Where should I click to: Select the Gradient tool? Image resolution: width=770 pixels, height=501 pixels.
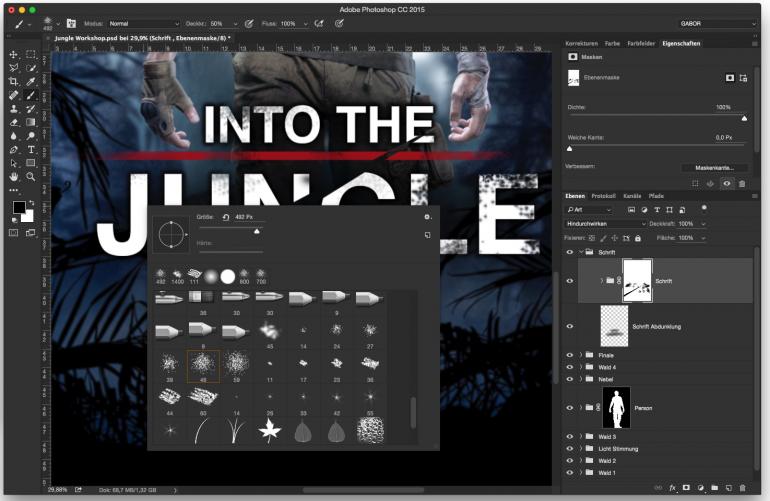click(x=31, y=122)
